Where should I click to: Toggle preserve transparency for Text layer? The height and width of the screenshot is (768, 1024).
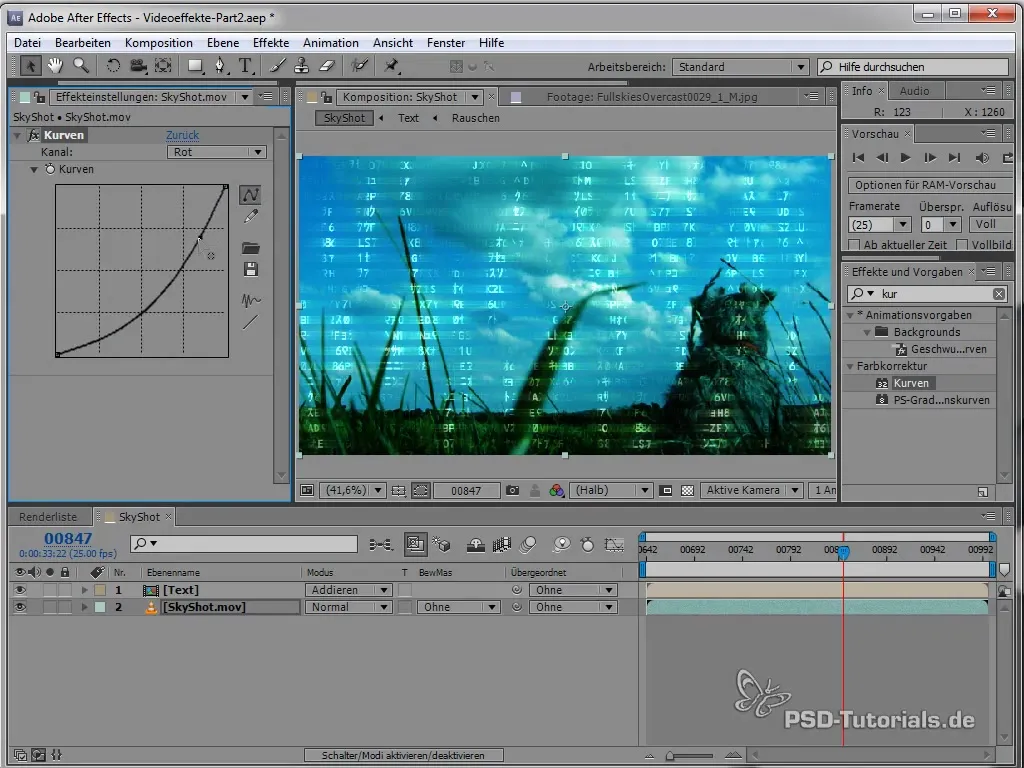point(405,590)
